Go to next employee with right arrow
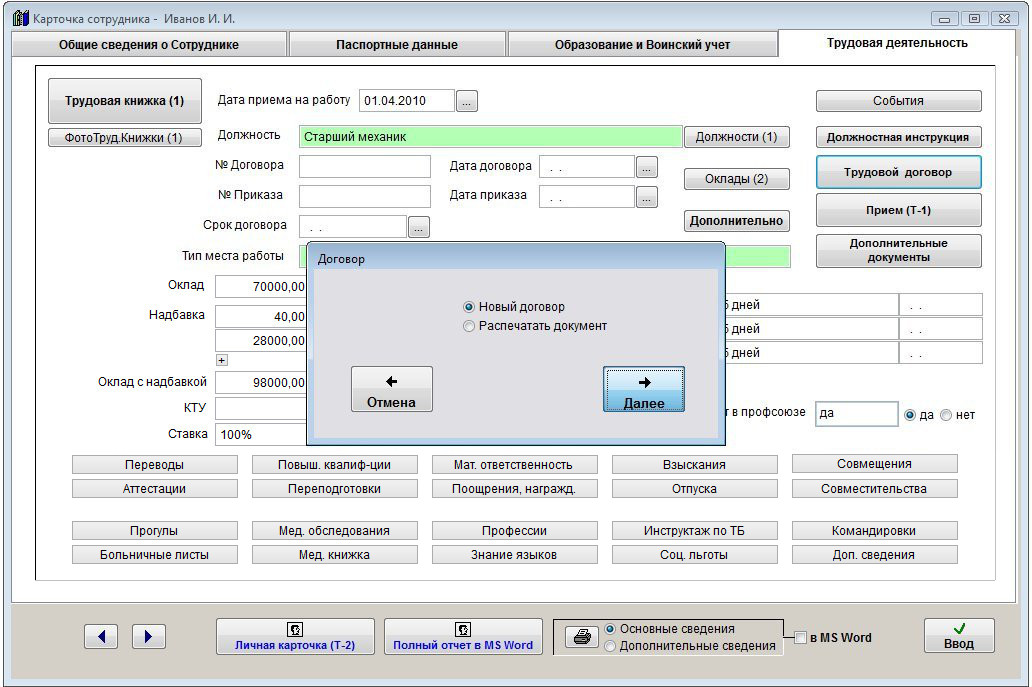 click(148, 636)
